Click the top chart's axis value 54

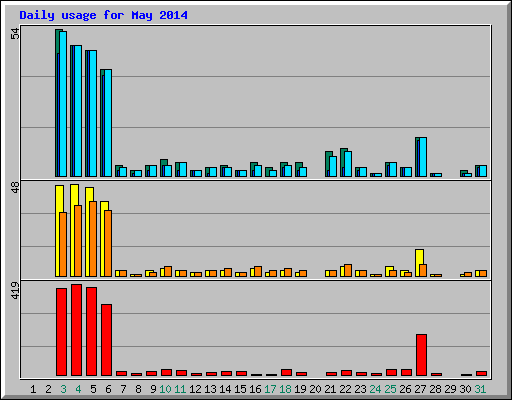(x=15, y=34)
